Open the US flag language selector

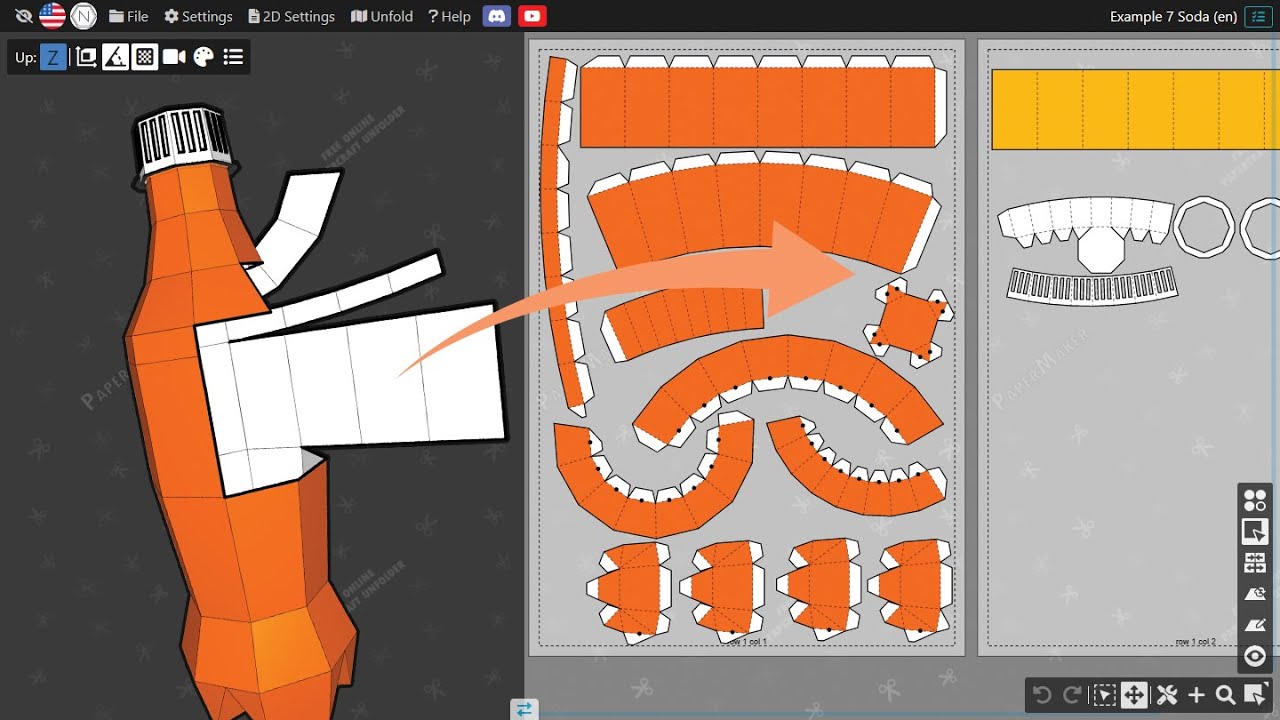click(52, 16)
